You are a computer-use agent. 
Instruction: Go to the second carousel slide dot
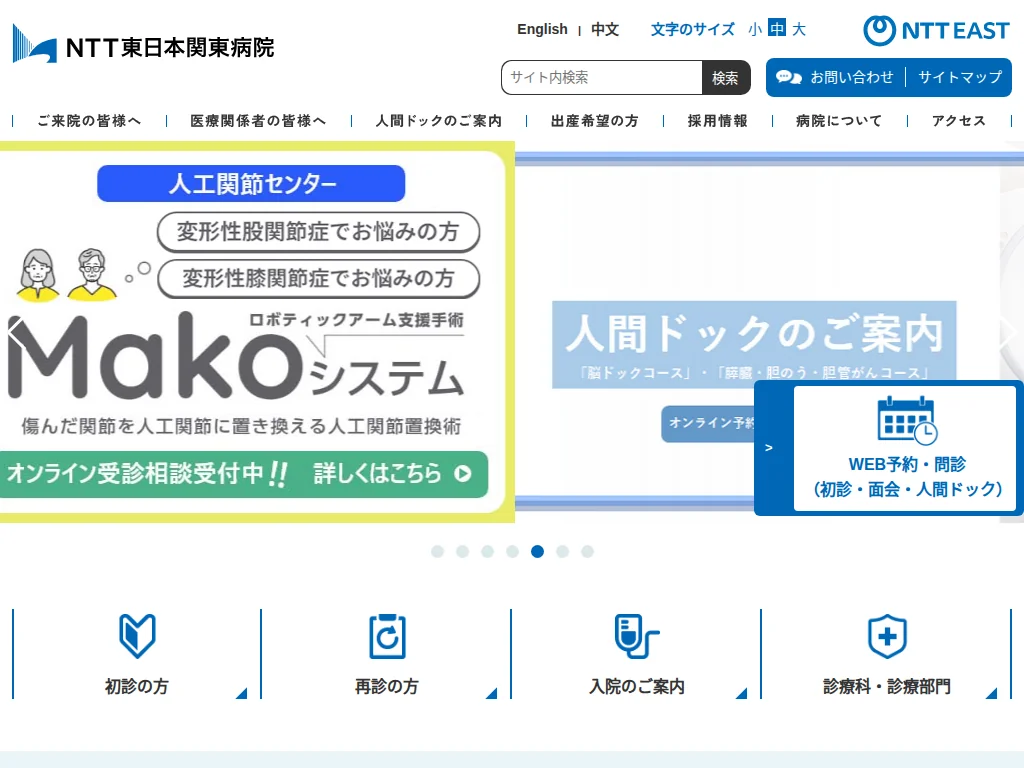coord(462,552)
